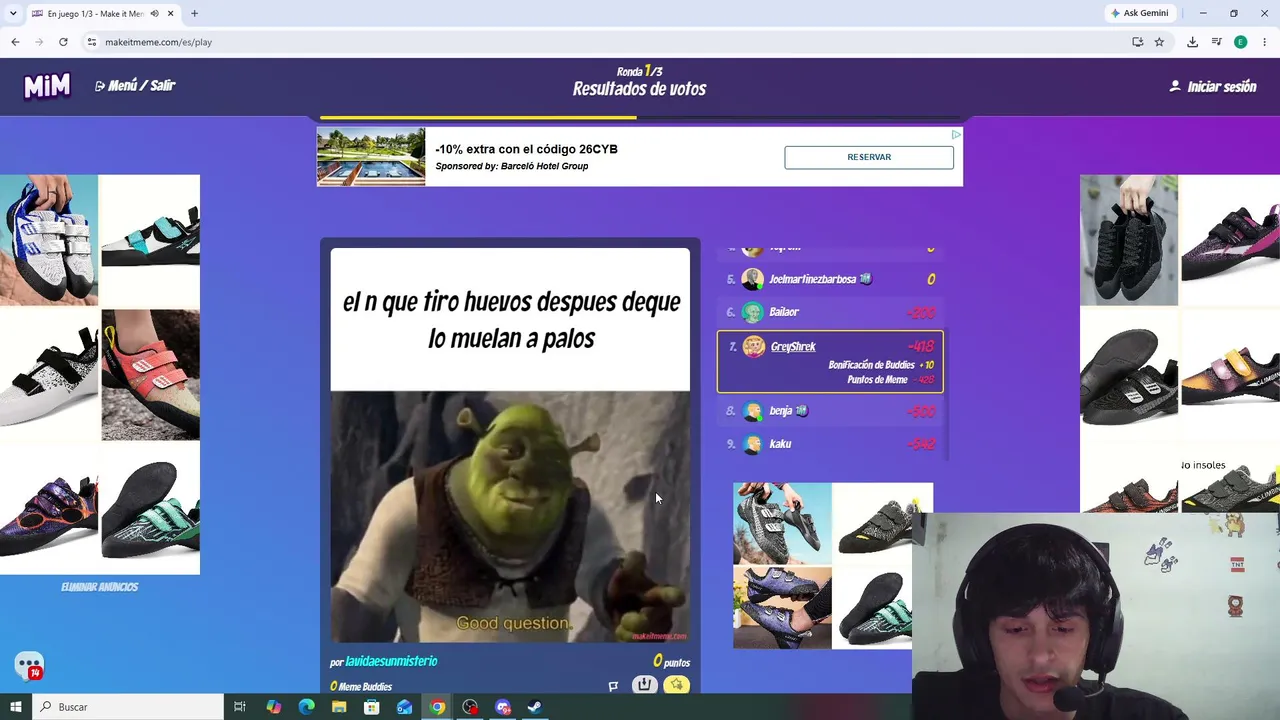
Task: Open the chat bubble with 14 notifications
Action: [29, 666]
